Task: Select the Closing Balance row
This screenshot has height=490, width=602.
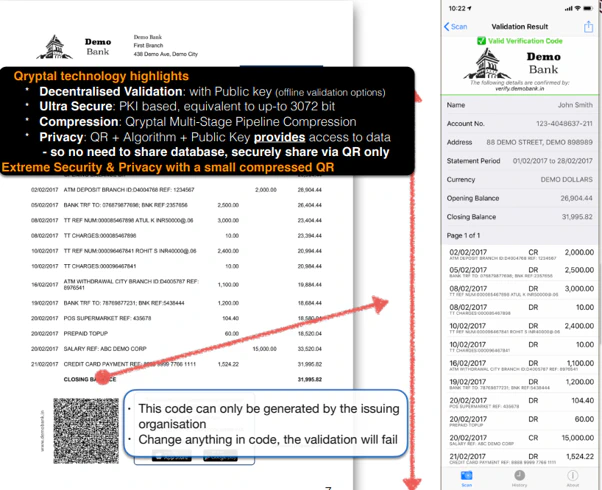Action: pyautogui.click(x=519, y=216)
